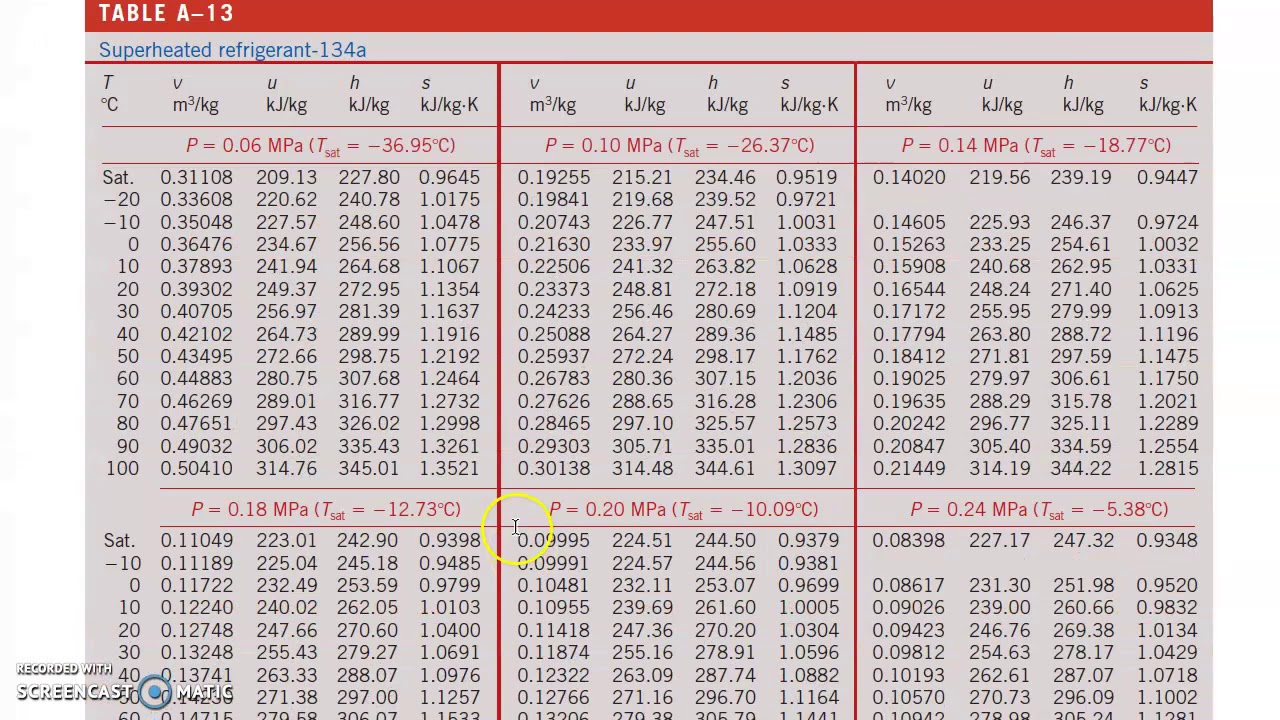Click the specific volume value 0.19255

coord(553,178)
